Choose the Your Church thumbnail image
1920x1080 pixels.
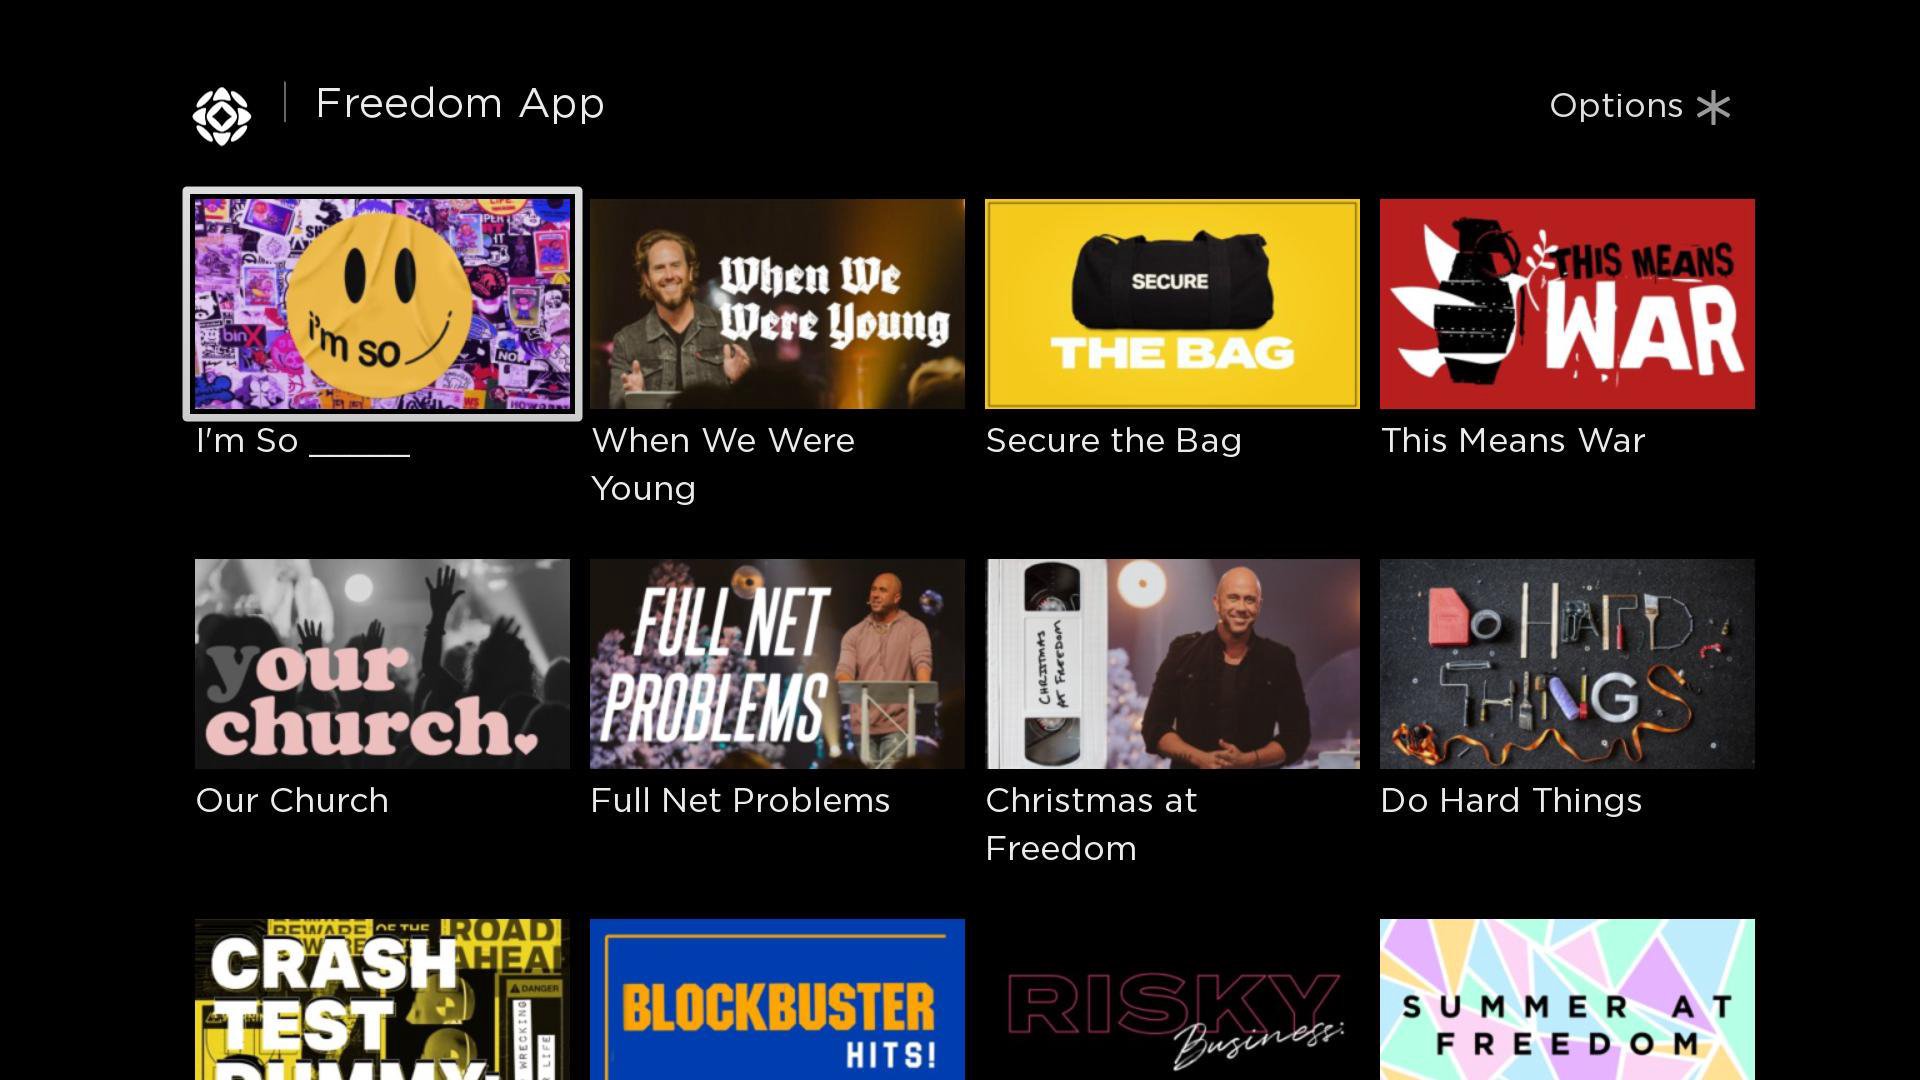click(382, 664)
